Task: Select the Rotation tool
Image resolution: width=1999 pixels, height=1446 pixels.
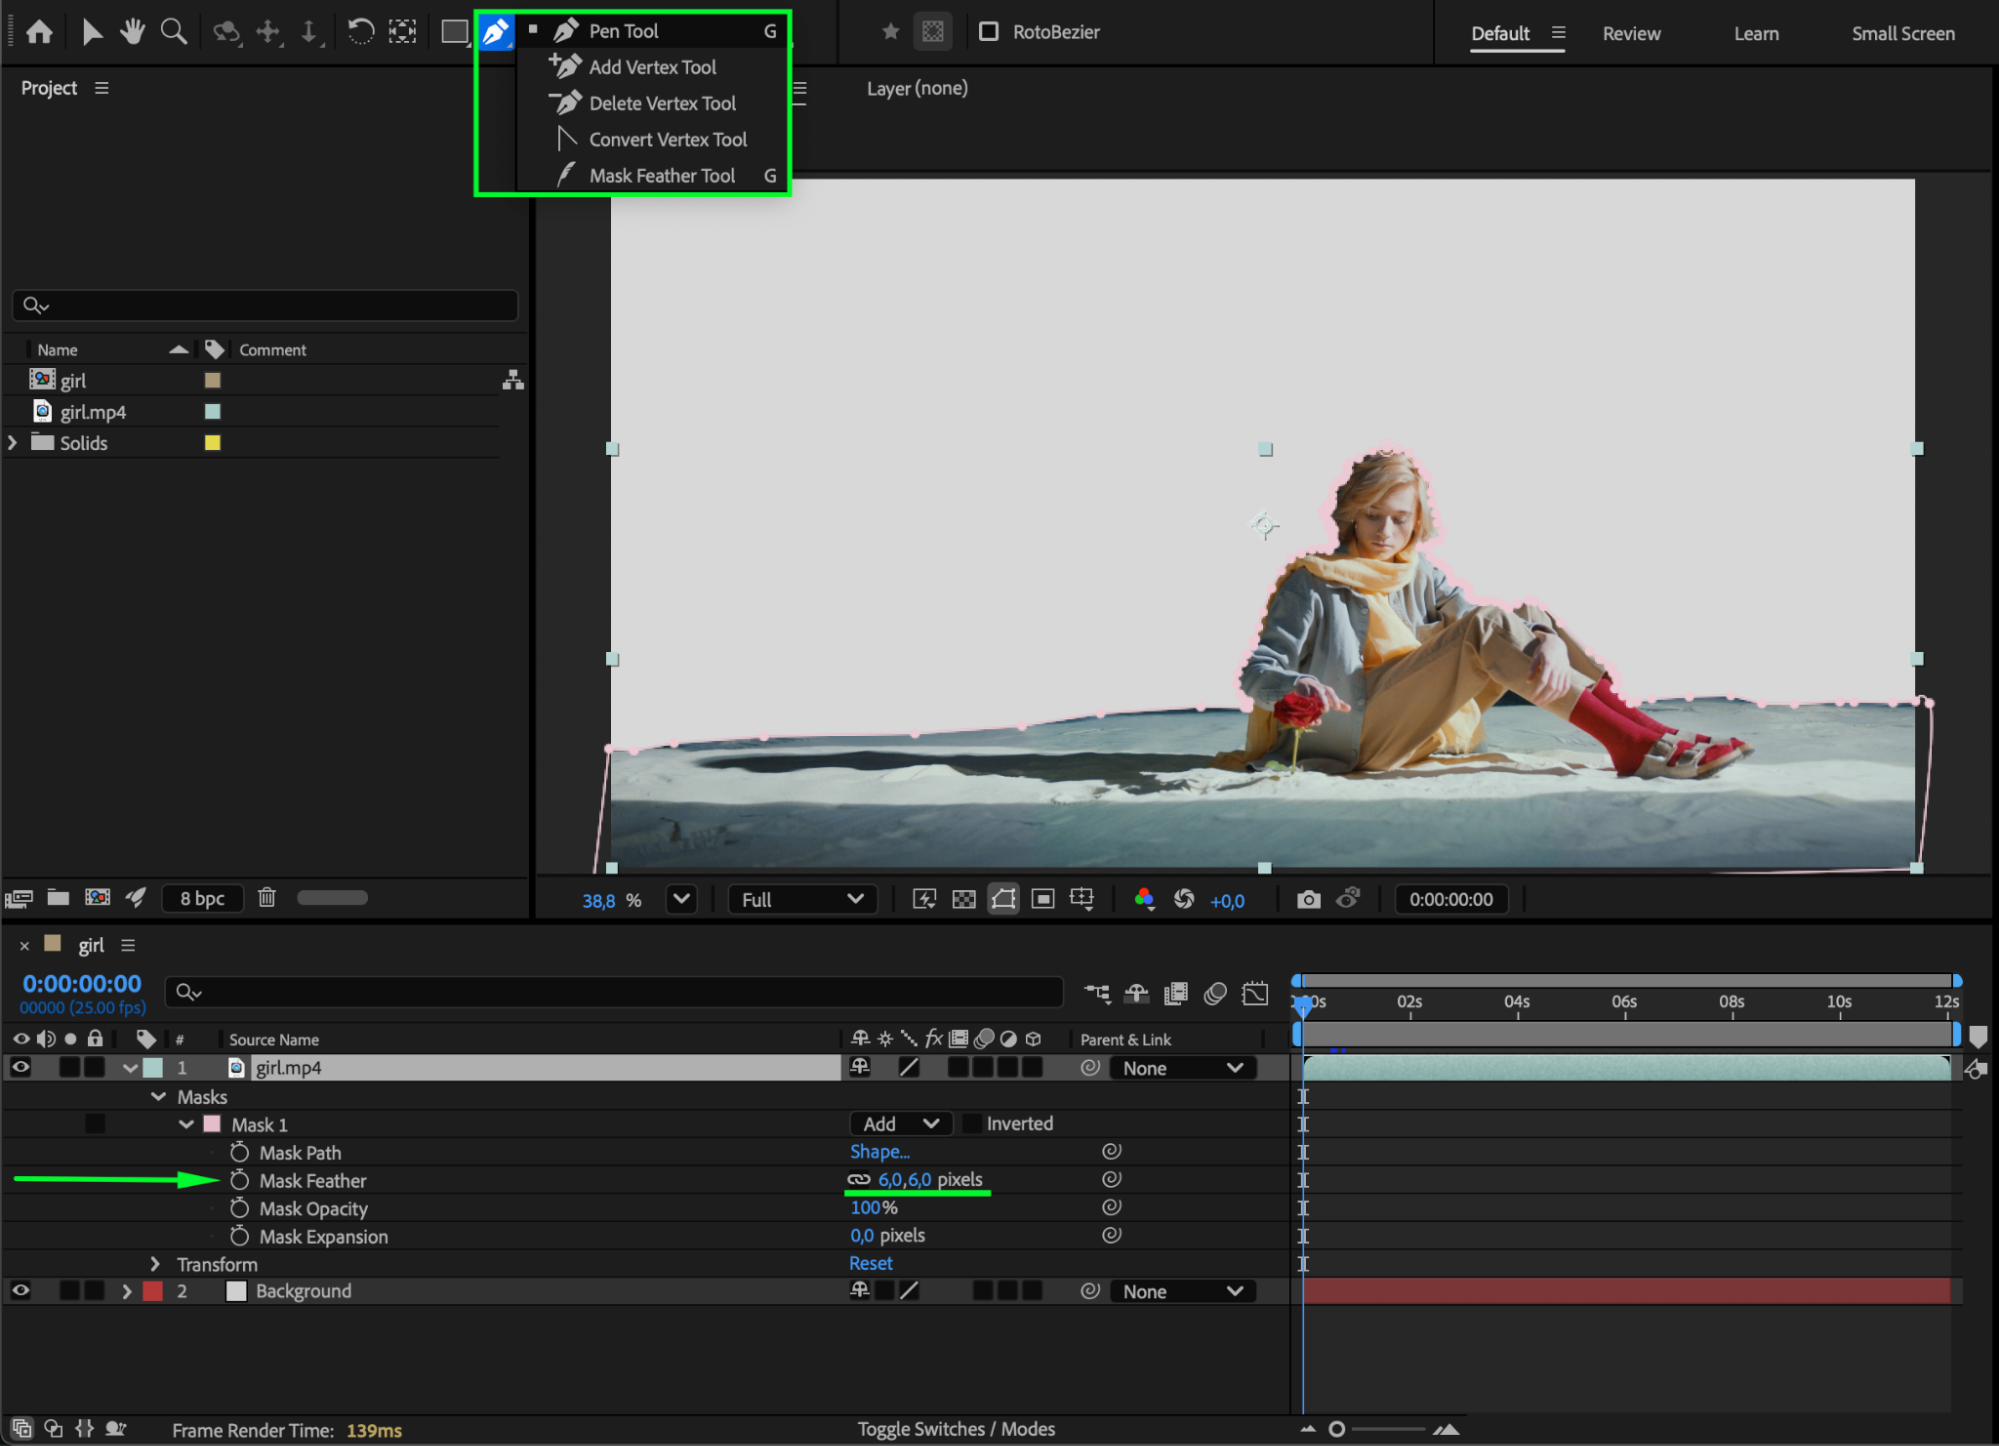Action: click(x=360, y=32)
